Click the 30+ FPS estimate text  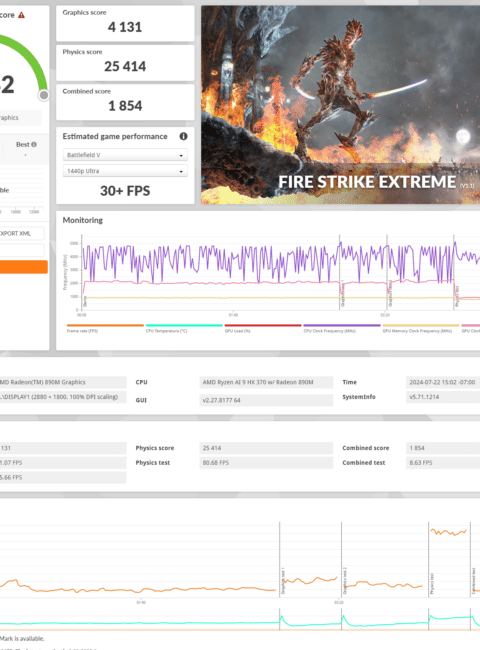coord(125,191)
